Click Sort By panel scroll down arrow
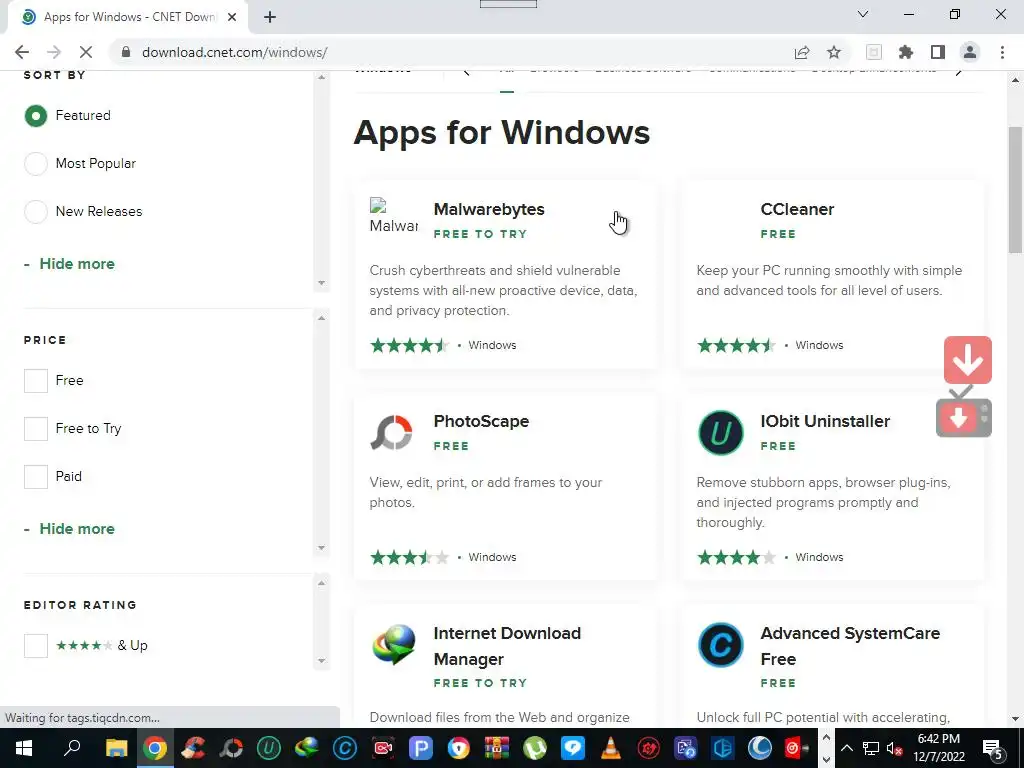 (321, 283)
